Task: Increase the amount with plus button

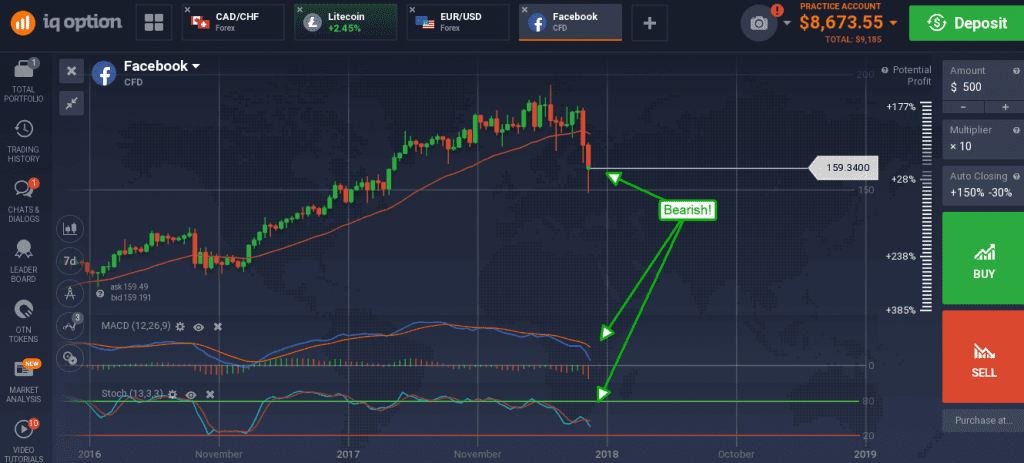Action: point(1004,107)
